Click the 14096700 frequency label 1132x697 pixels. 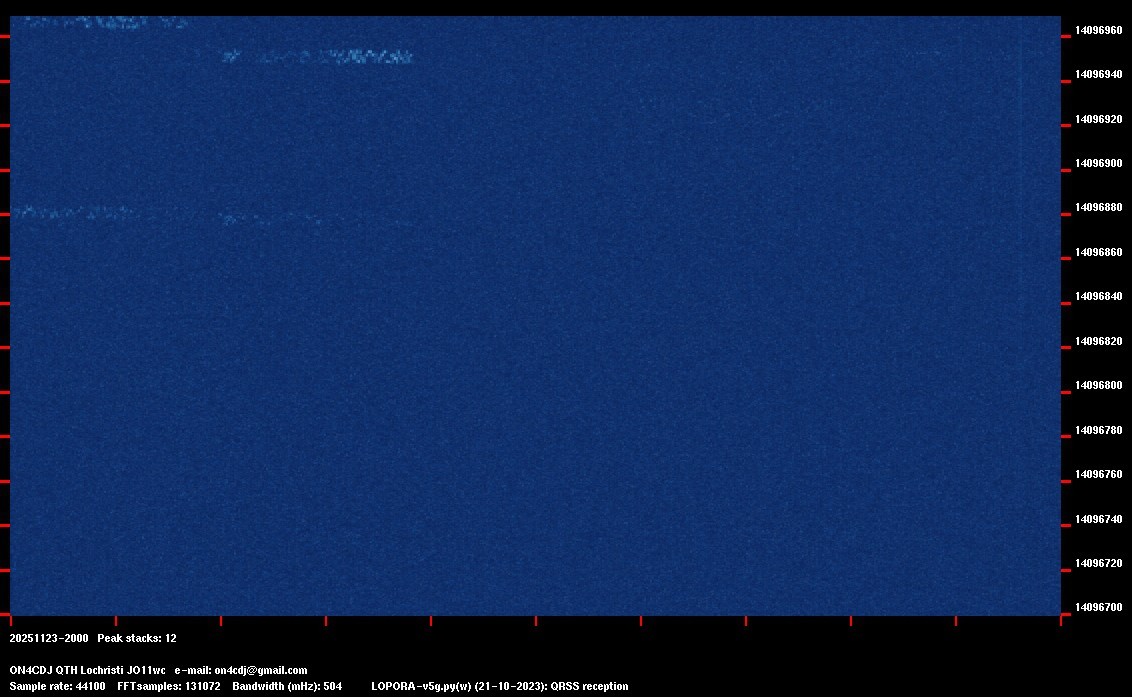tap(1098, 607)
